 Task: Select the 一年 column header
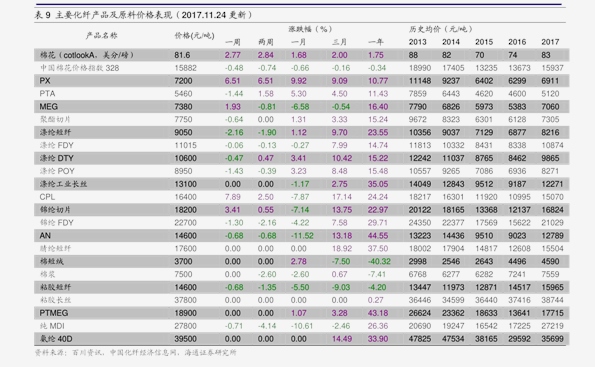pyautogui.click(x=376, y=42)
